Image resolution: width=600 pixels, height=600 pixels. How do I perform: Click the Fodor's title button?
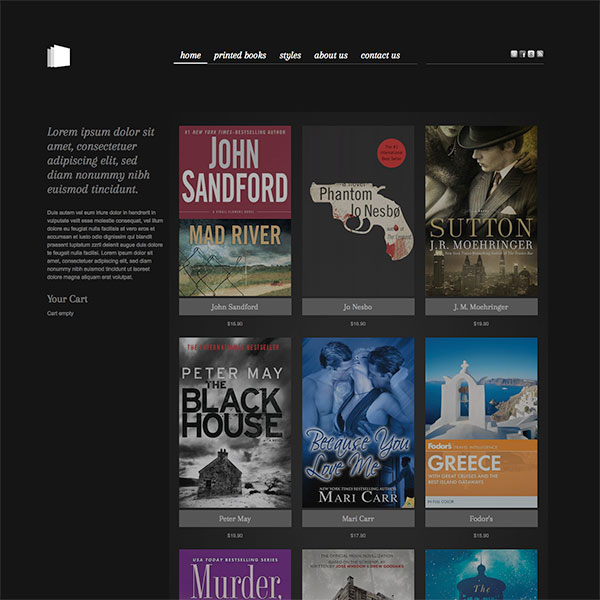[481, 519]
